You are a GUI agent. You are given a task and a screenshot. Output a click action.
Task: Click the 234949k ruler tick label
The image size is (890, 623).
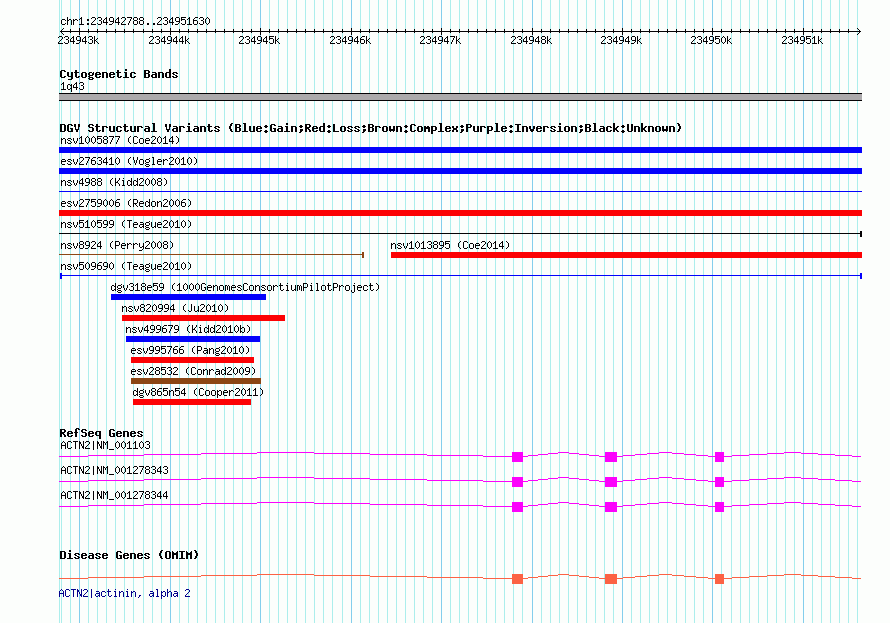pos(622,40)
